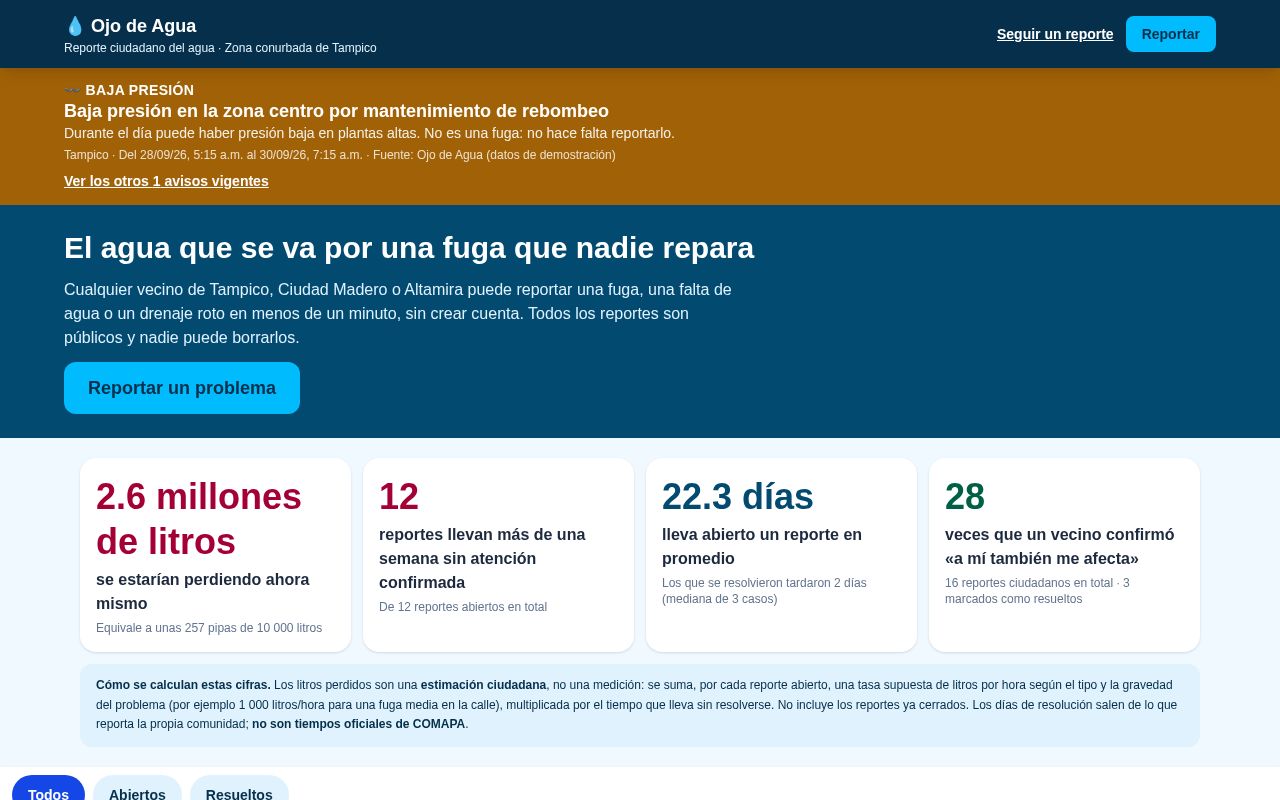This screenshot has height=800, width=1280.
Task: Click the 12 reportes statistic number
Action: tap(399, 497)
